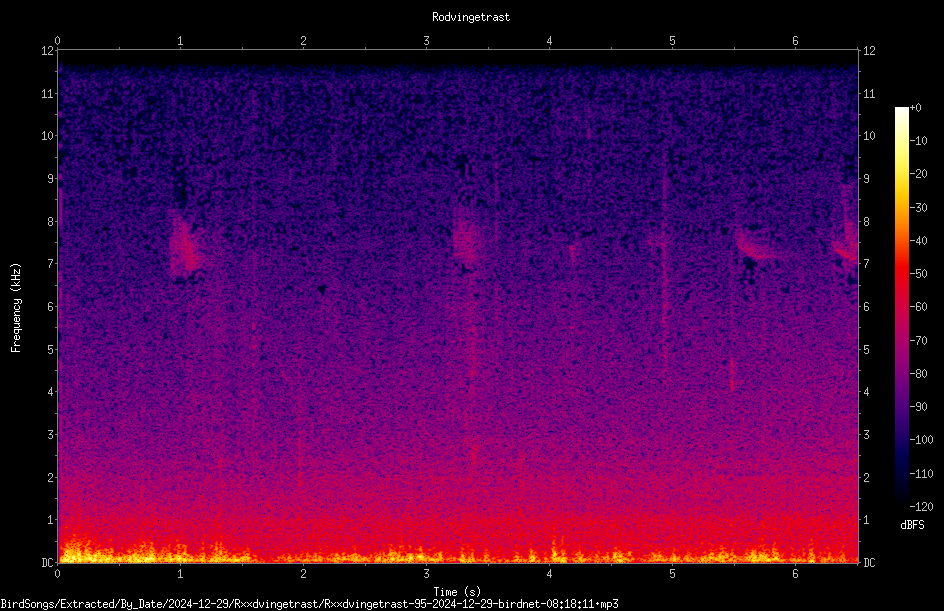Click the dBFS color scale bar
The width and height of the screenshot is (944, 611).
click(901, 306)
